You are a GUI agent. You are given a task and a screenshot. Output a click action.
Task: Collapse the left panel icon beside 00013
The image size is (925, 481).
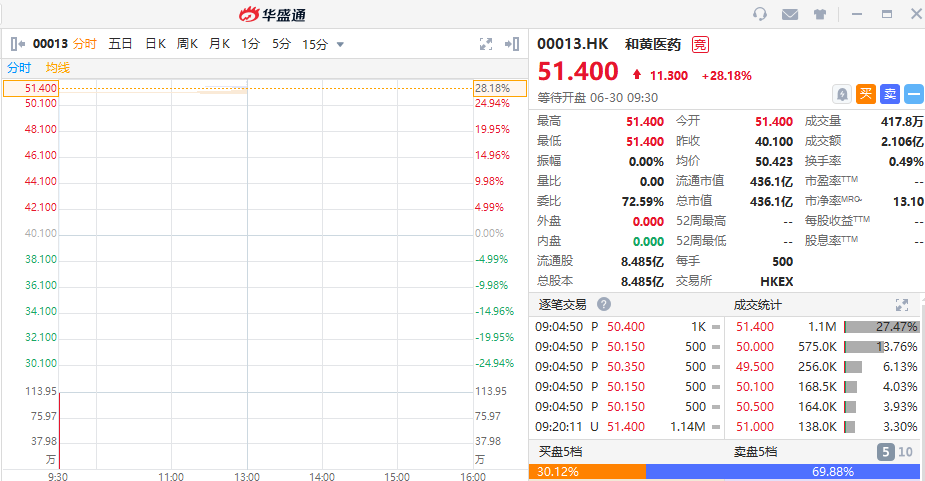click(18, 44)
